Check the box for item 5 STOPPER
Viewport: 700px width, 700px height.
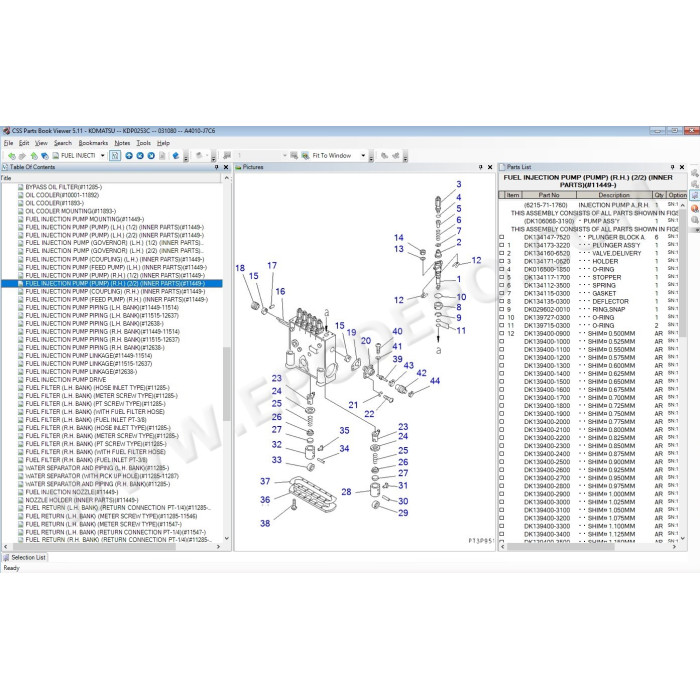coord(502,277)
